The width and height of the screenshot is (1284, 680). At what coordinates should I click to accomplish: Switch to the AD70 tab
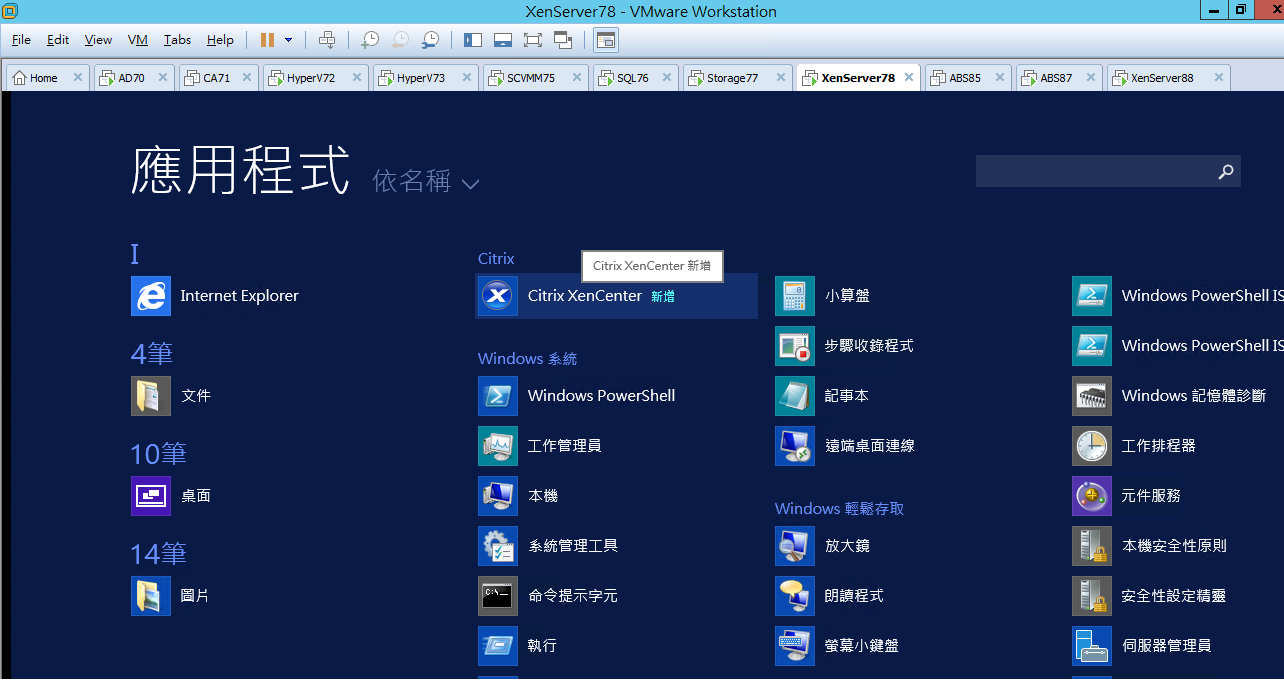(134, 78)
